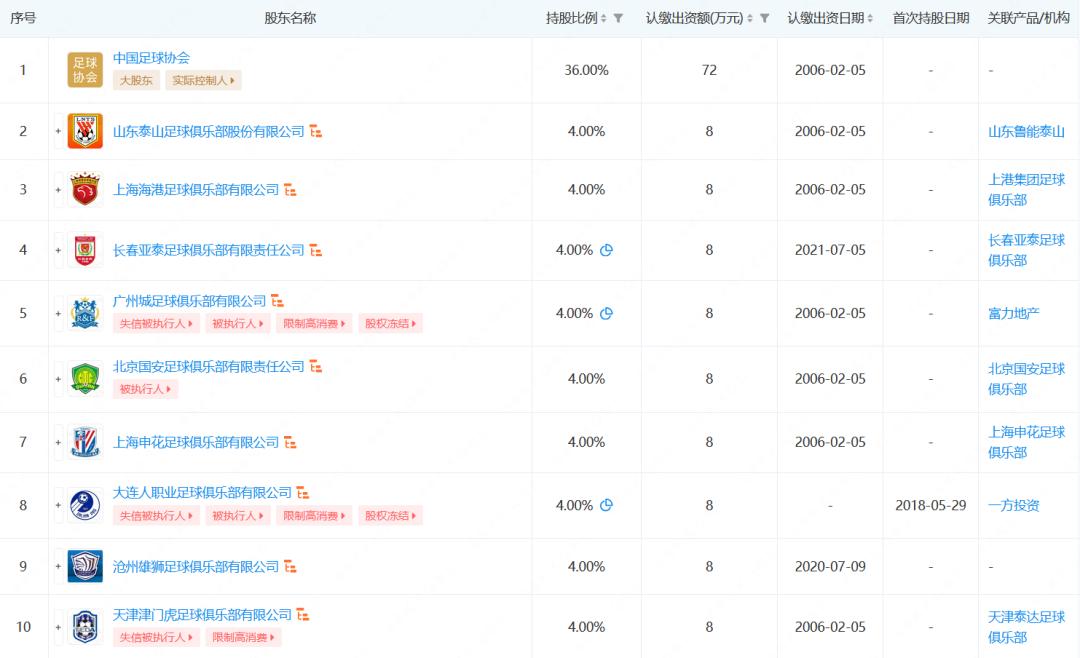Open 北京国安足球俱乐部有限责任公司 company link
The width and height of the screenshot is (1080, 658).
(208, 367)
